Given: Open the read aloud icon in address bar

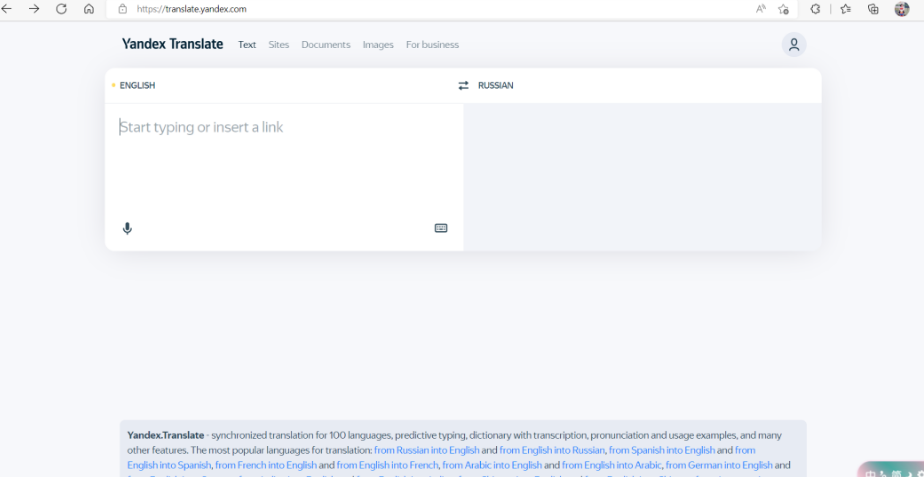Looking at the screenshot, I should (761, 9).
